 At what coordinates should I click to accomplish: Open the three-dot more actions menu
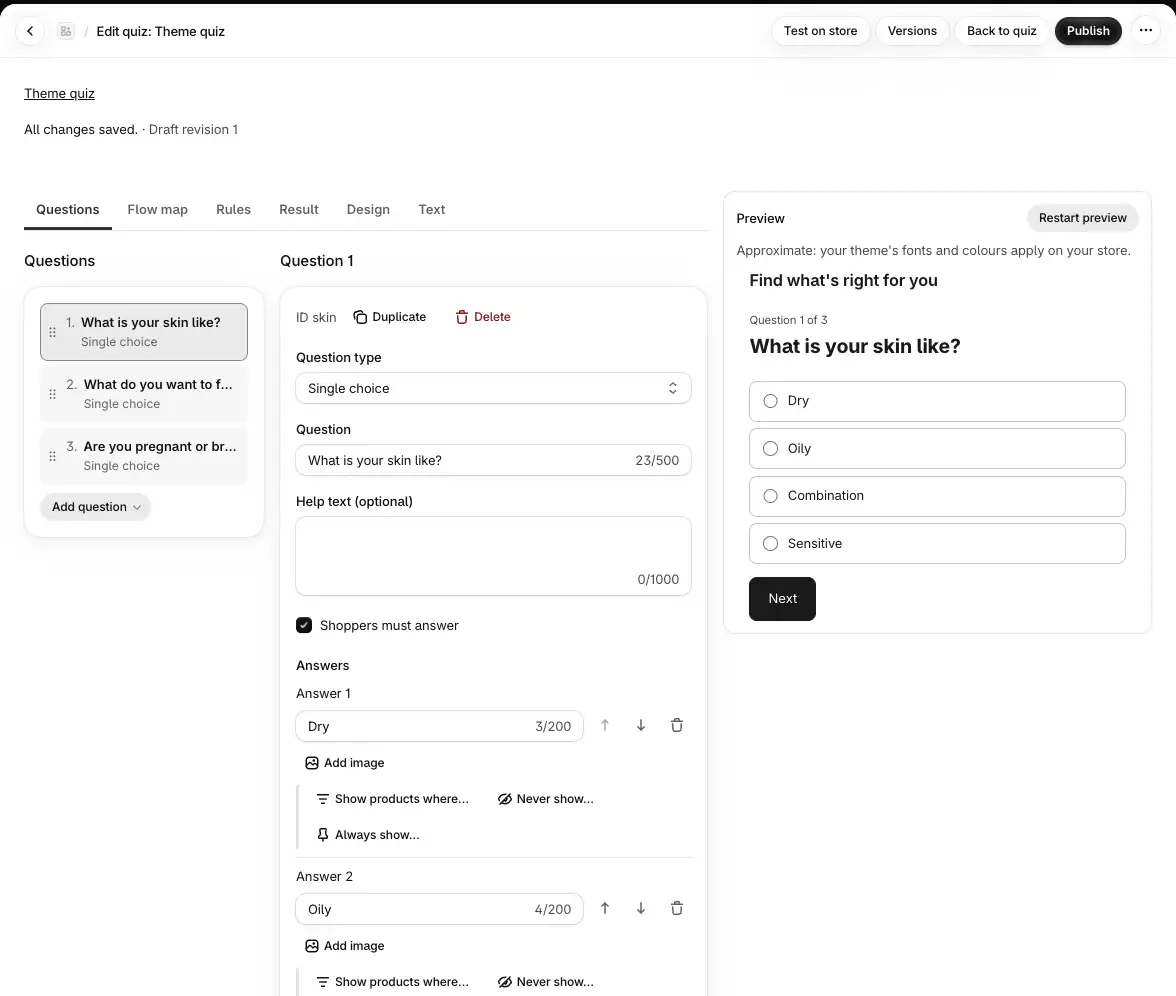pos(1145,31)
